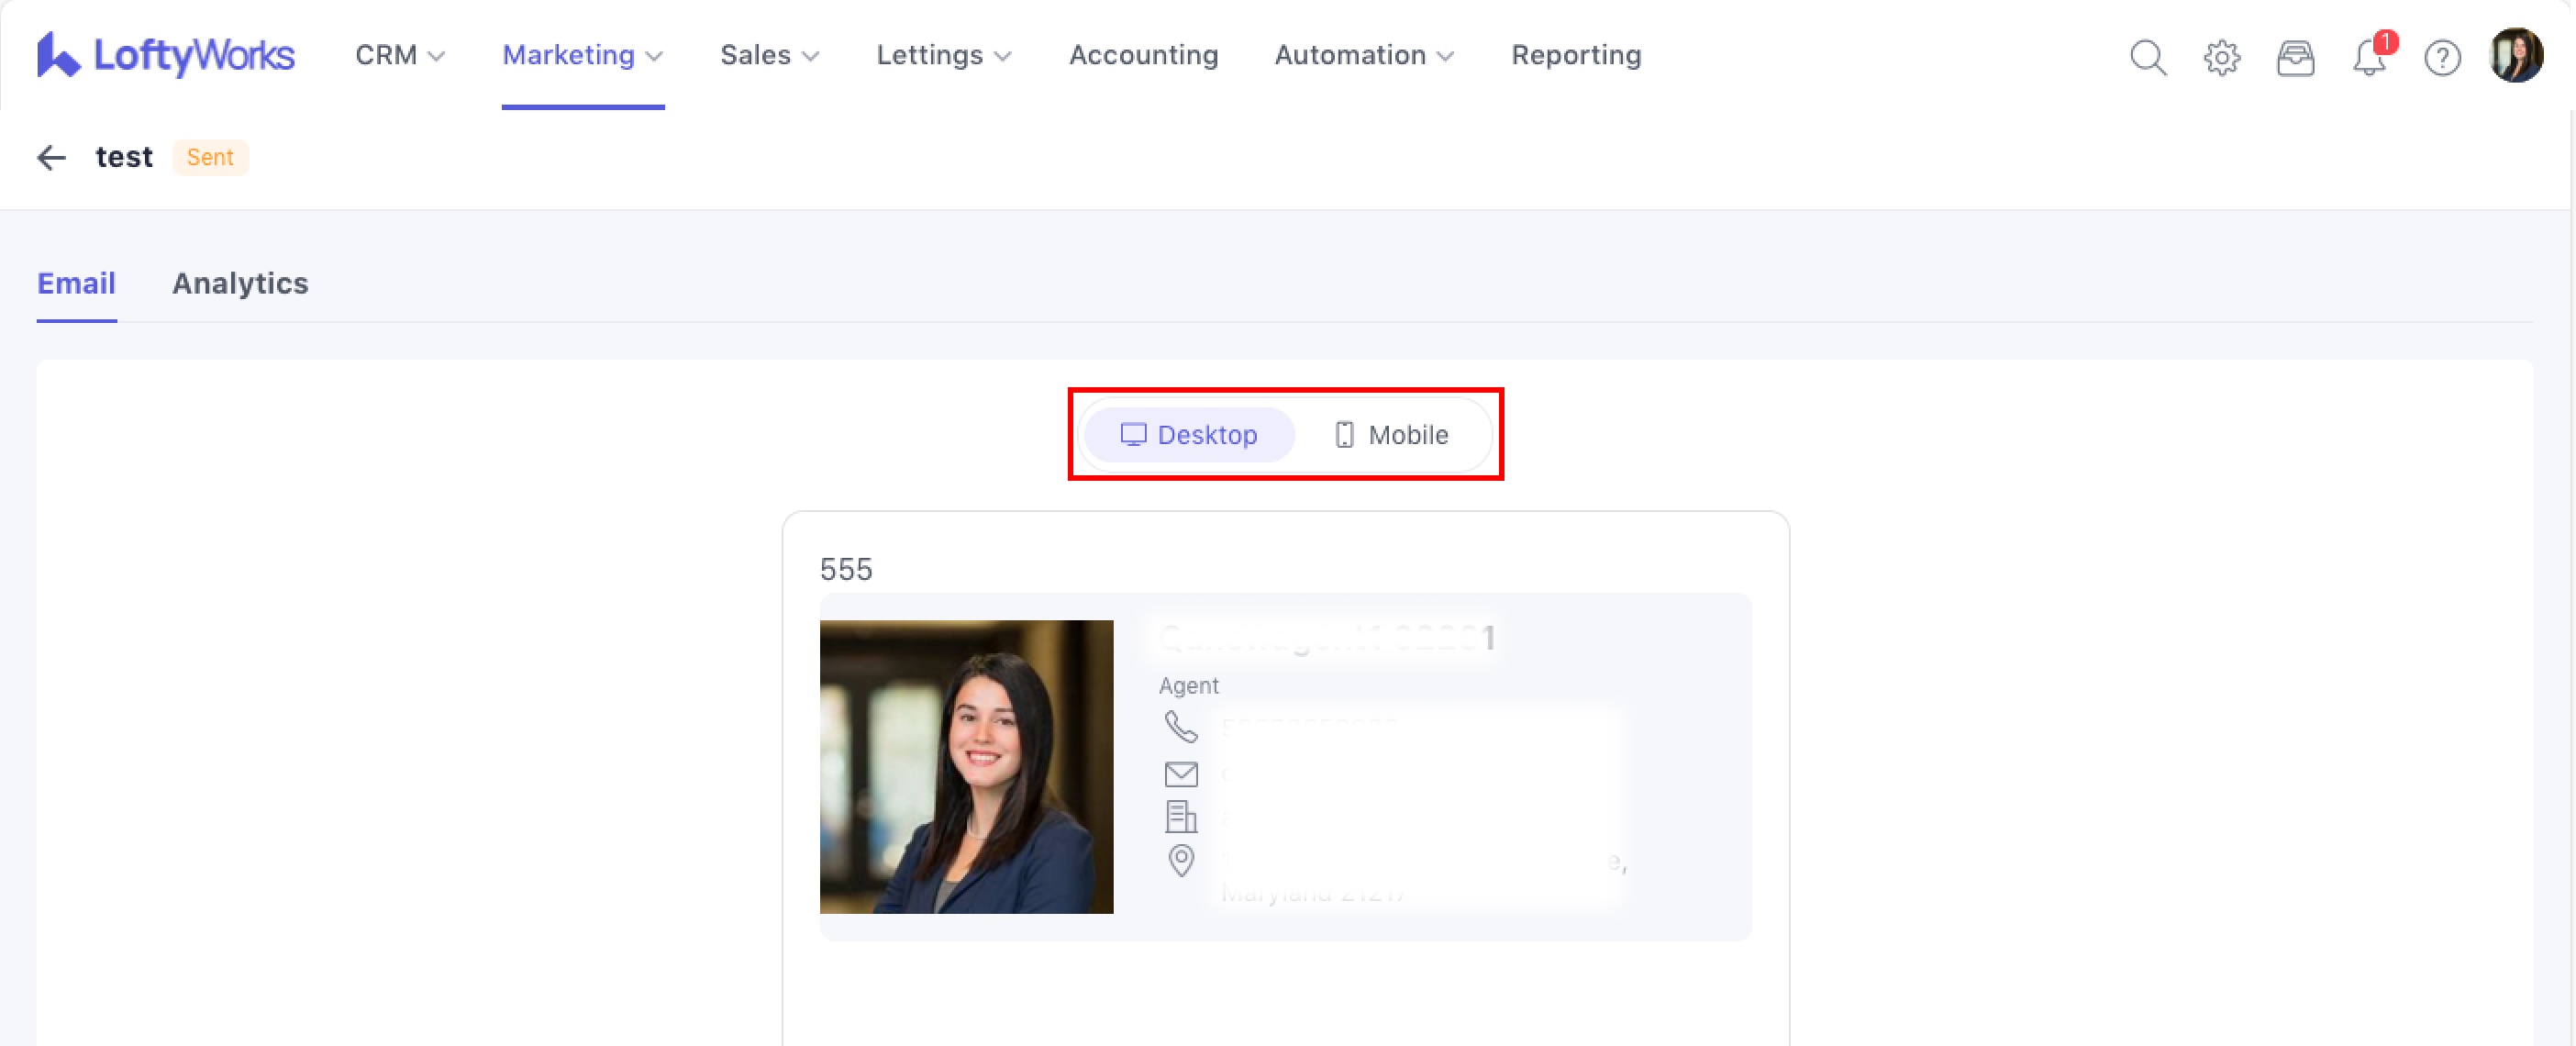Expand the Marketing dropdown menu
Image resolution: width=2576 pixels, height=1046 pixels.
(582, 55)
